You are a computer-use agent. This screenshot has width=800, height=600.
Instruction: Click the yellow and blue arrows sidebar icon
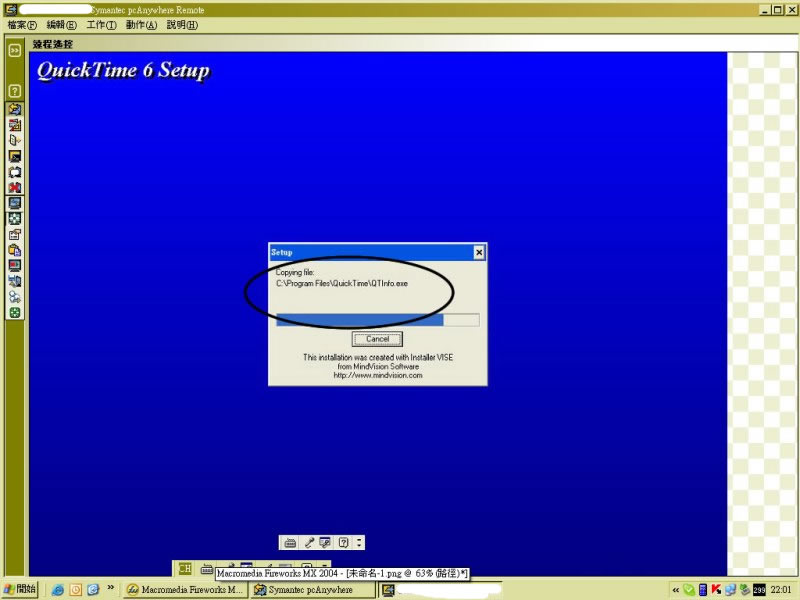point(15,109)
